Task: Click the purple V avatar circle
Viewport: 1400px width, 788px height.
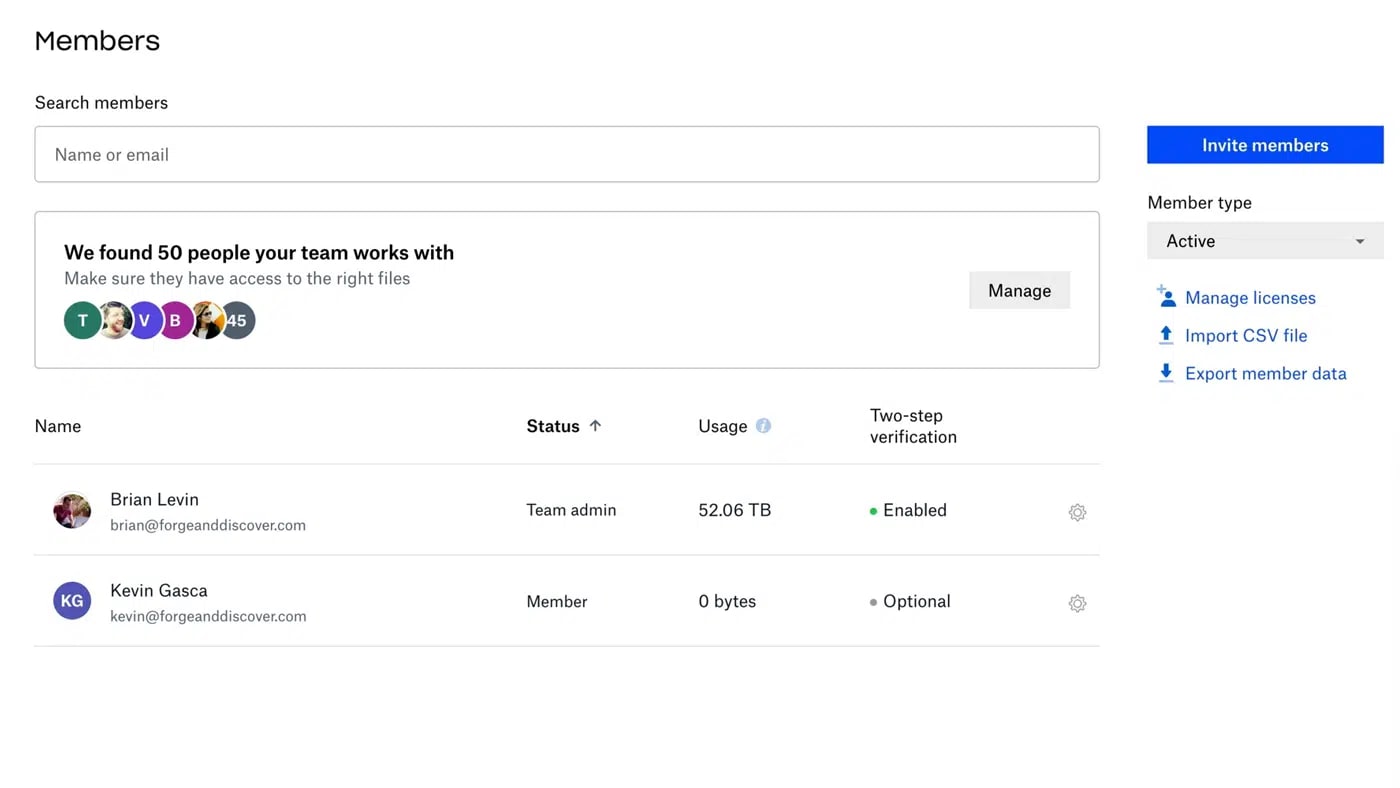Action: [x=144, y=321]
